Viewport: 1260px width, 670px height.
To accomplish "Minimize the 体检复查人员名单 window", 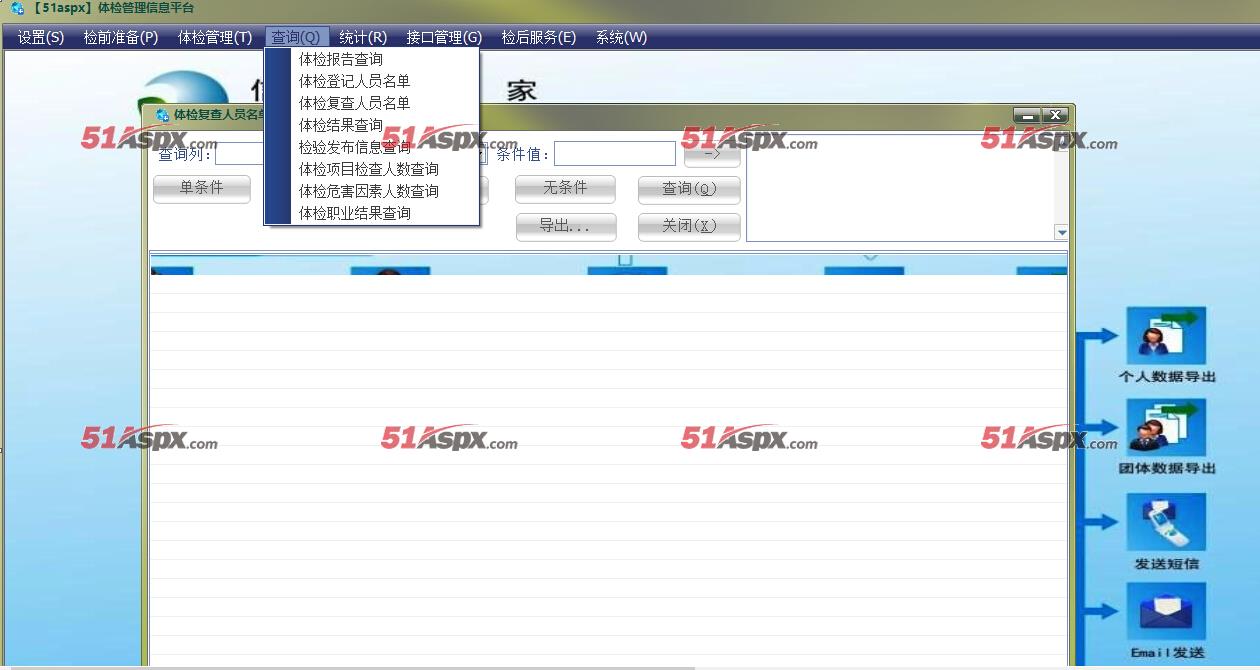I will [x=1027, y=115].
